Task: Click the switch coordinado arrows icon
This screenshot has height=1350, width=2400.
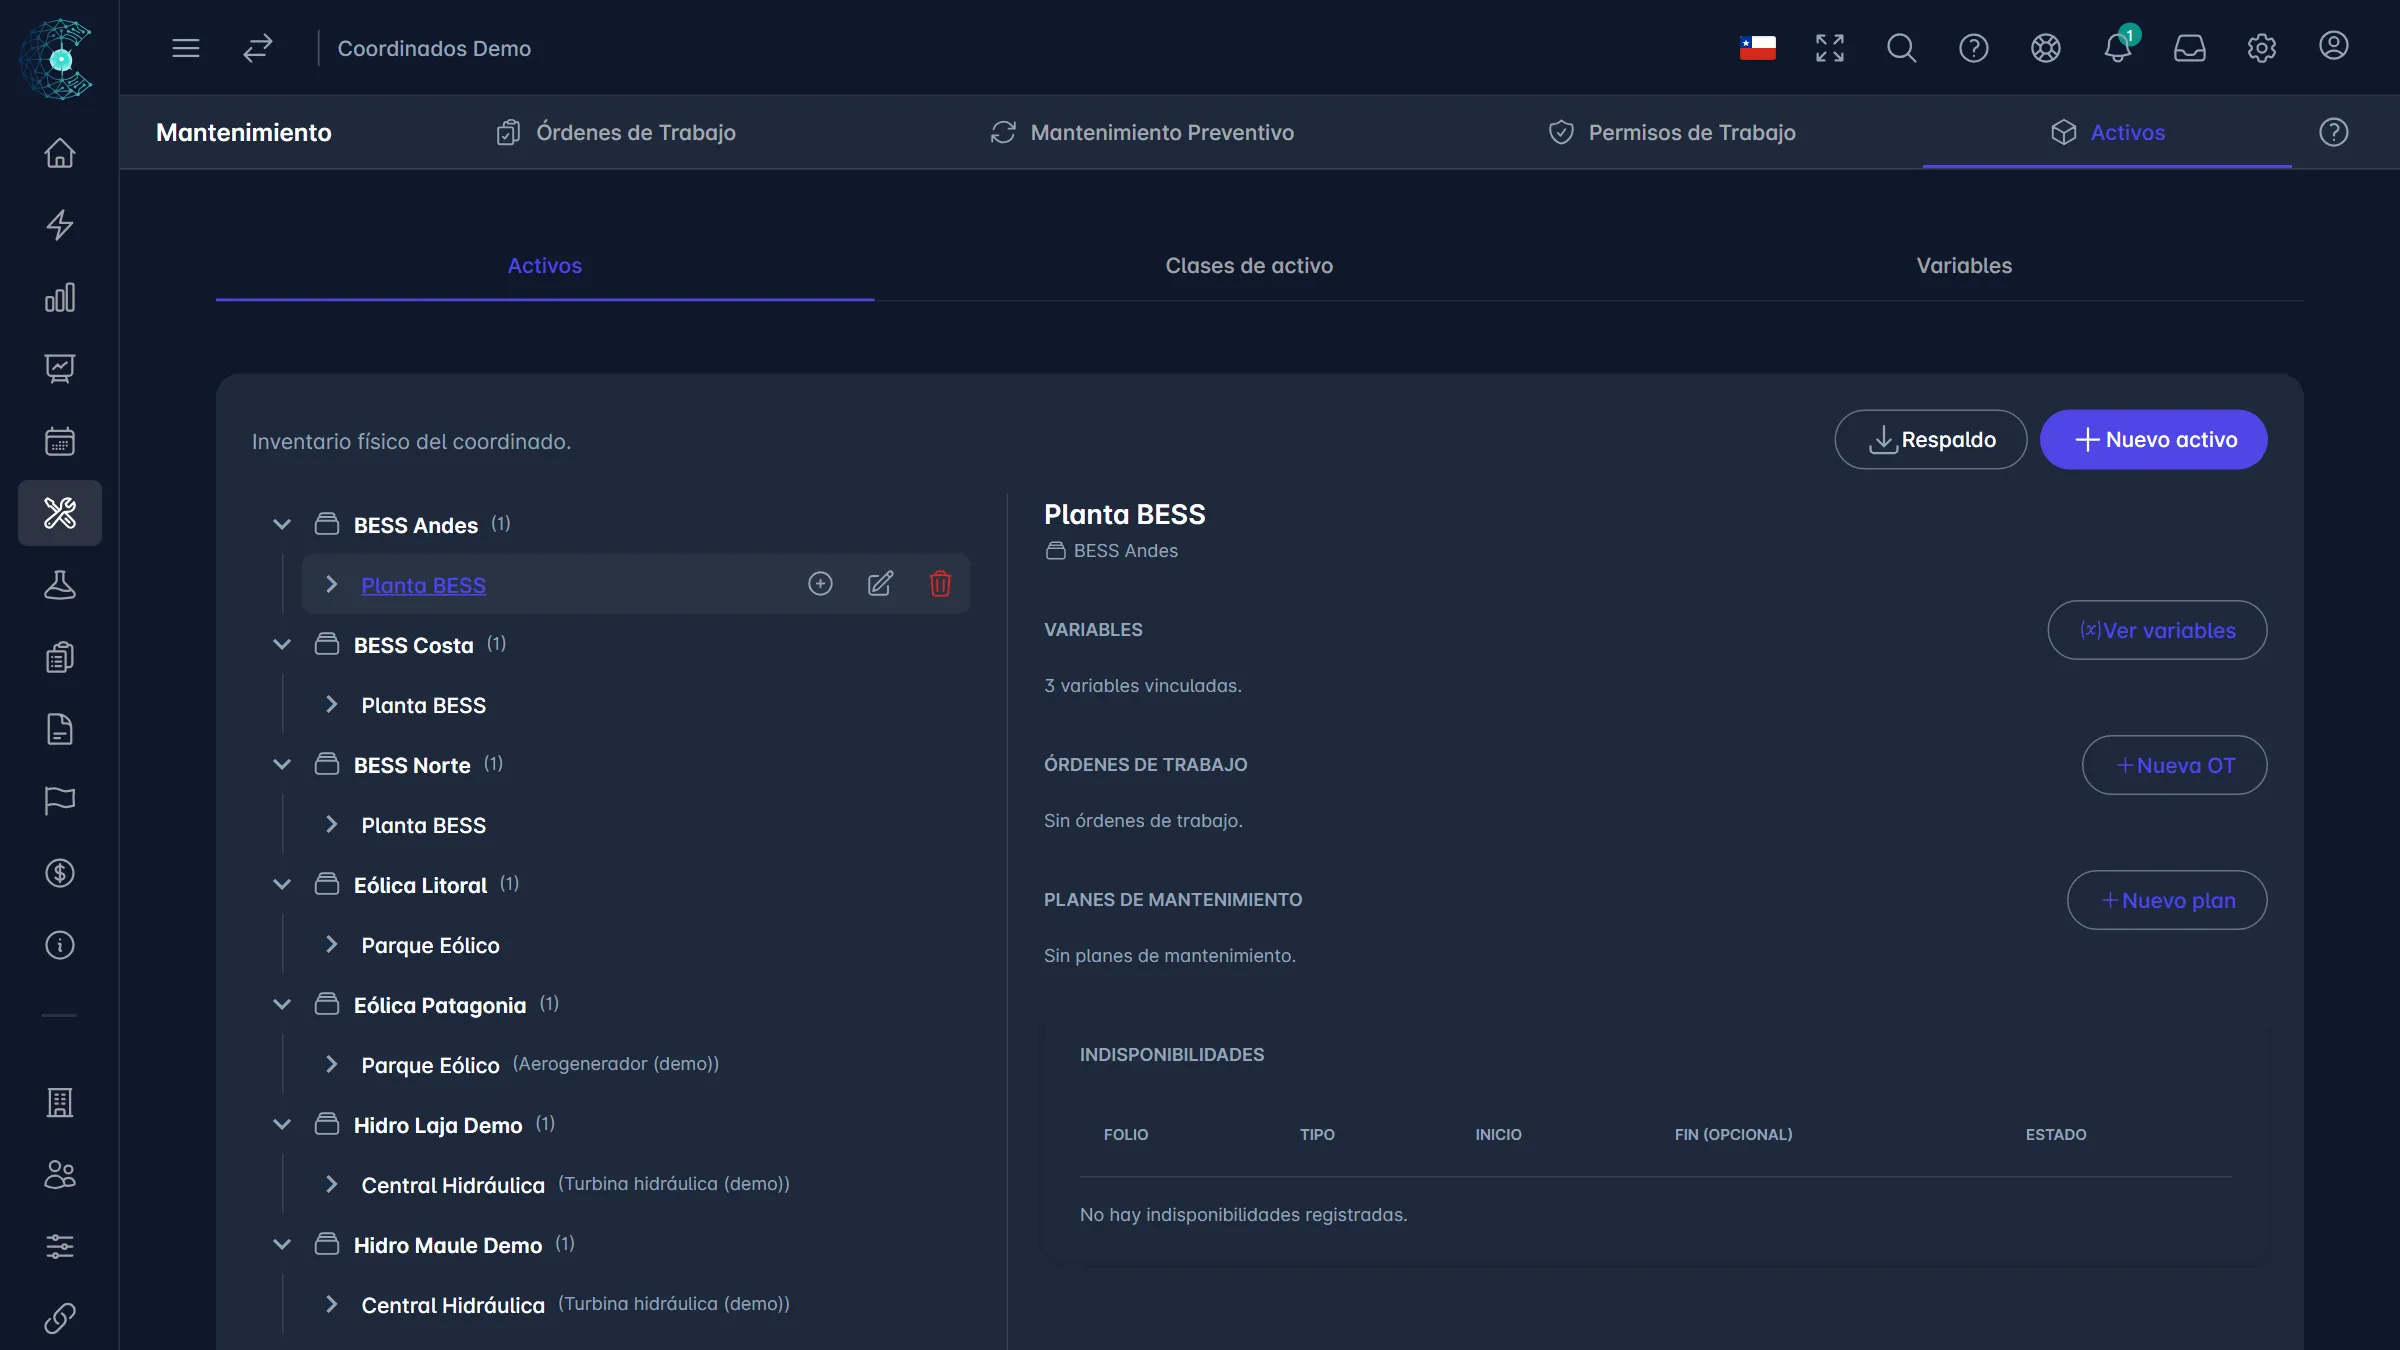Action: tap(258, 48)
